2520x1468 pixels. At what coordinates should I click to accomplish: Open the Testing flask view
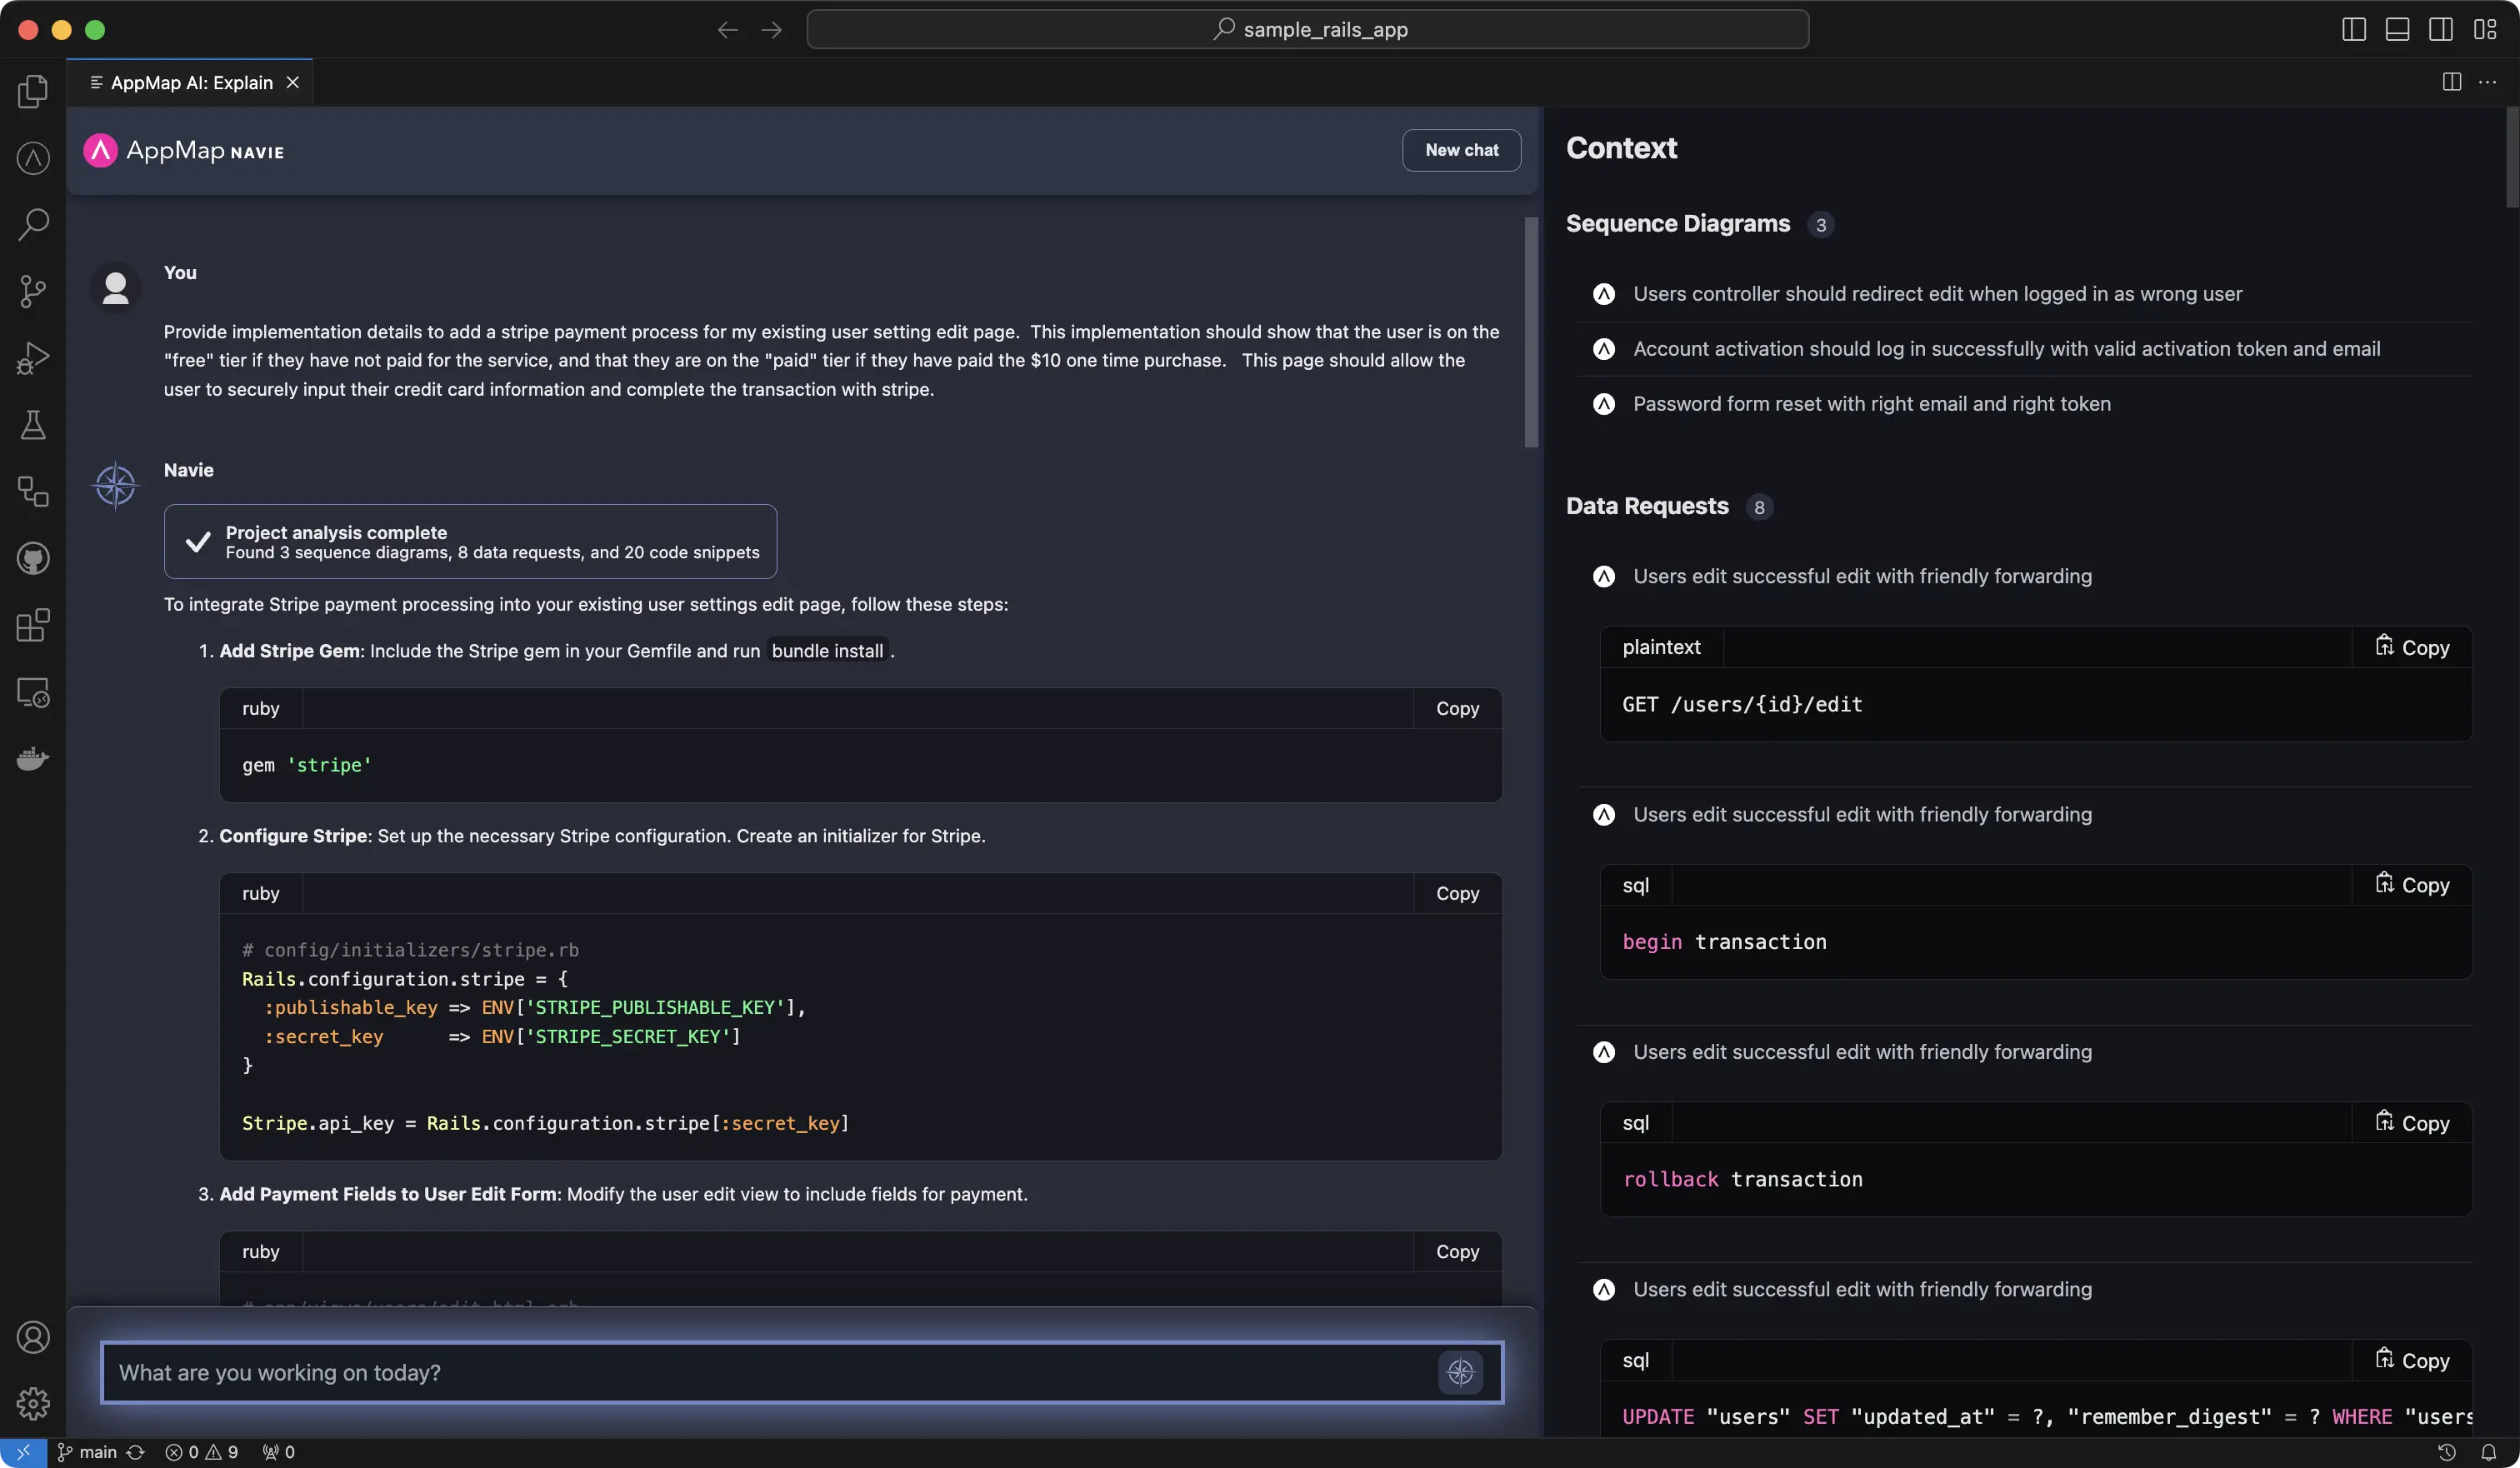[33, 425]
